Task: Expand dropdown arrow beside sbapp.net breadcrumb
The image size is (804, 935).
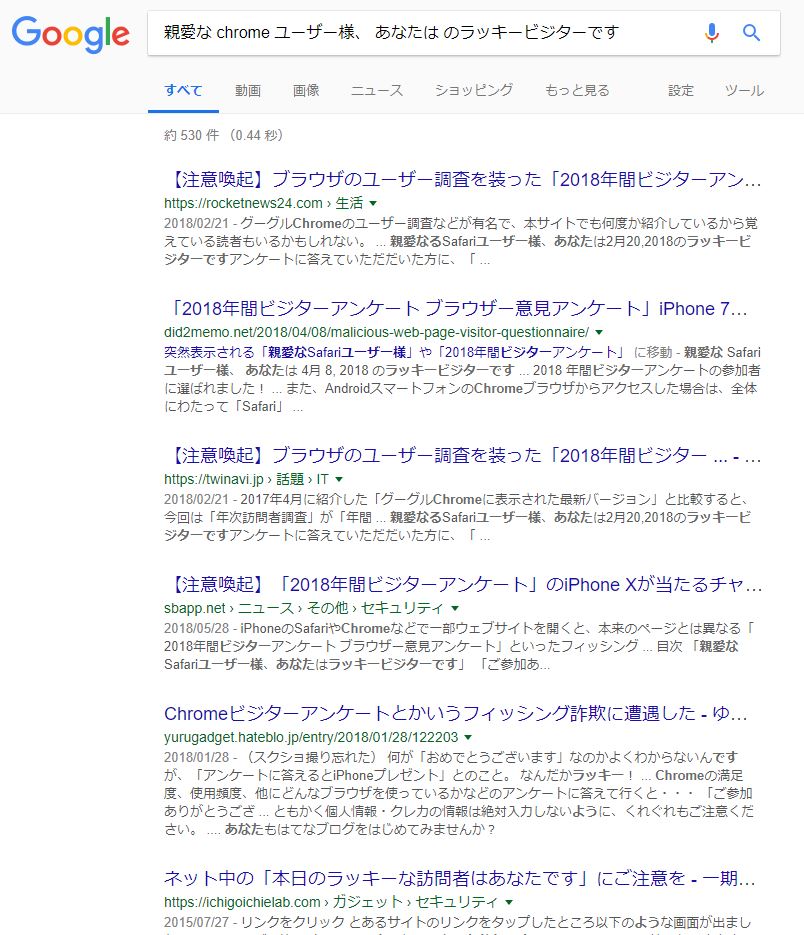Action: (x=455, y=608)
